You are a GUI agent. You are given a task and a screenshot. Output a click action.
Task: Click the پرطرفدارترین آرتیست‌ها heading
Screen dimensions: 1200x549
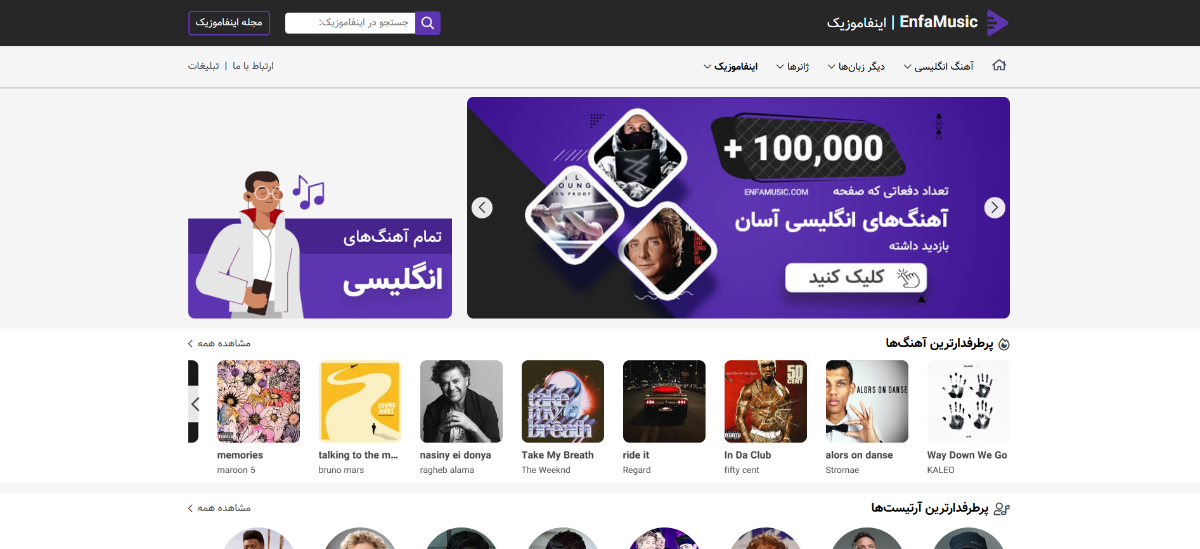coord(930,508)
